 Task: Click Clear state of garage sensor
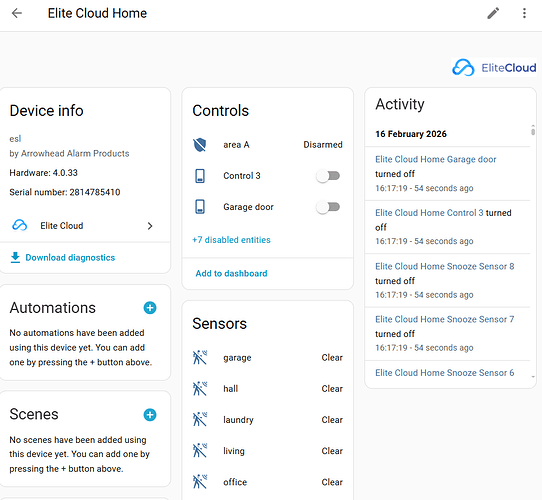click(332, 358)
